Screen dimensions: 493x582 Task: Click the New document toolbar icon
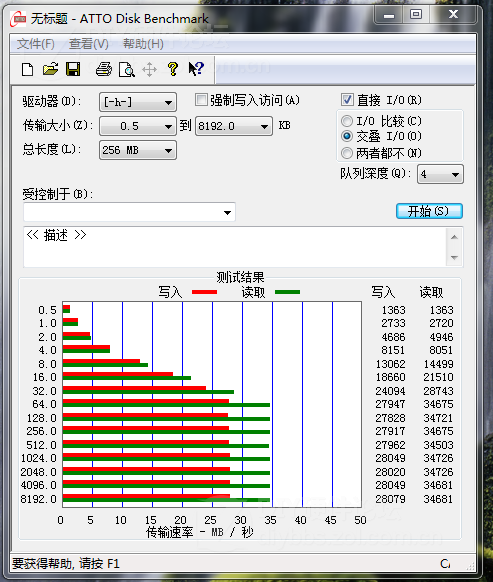coord(27,69)
